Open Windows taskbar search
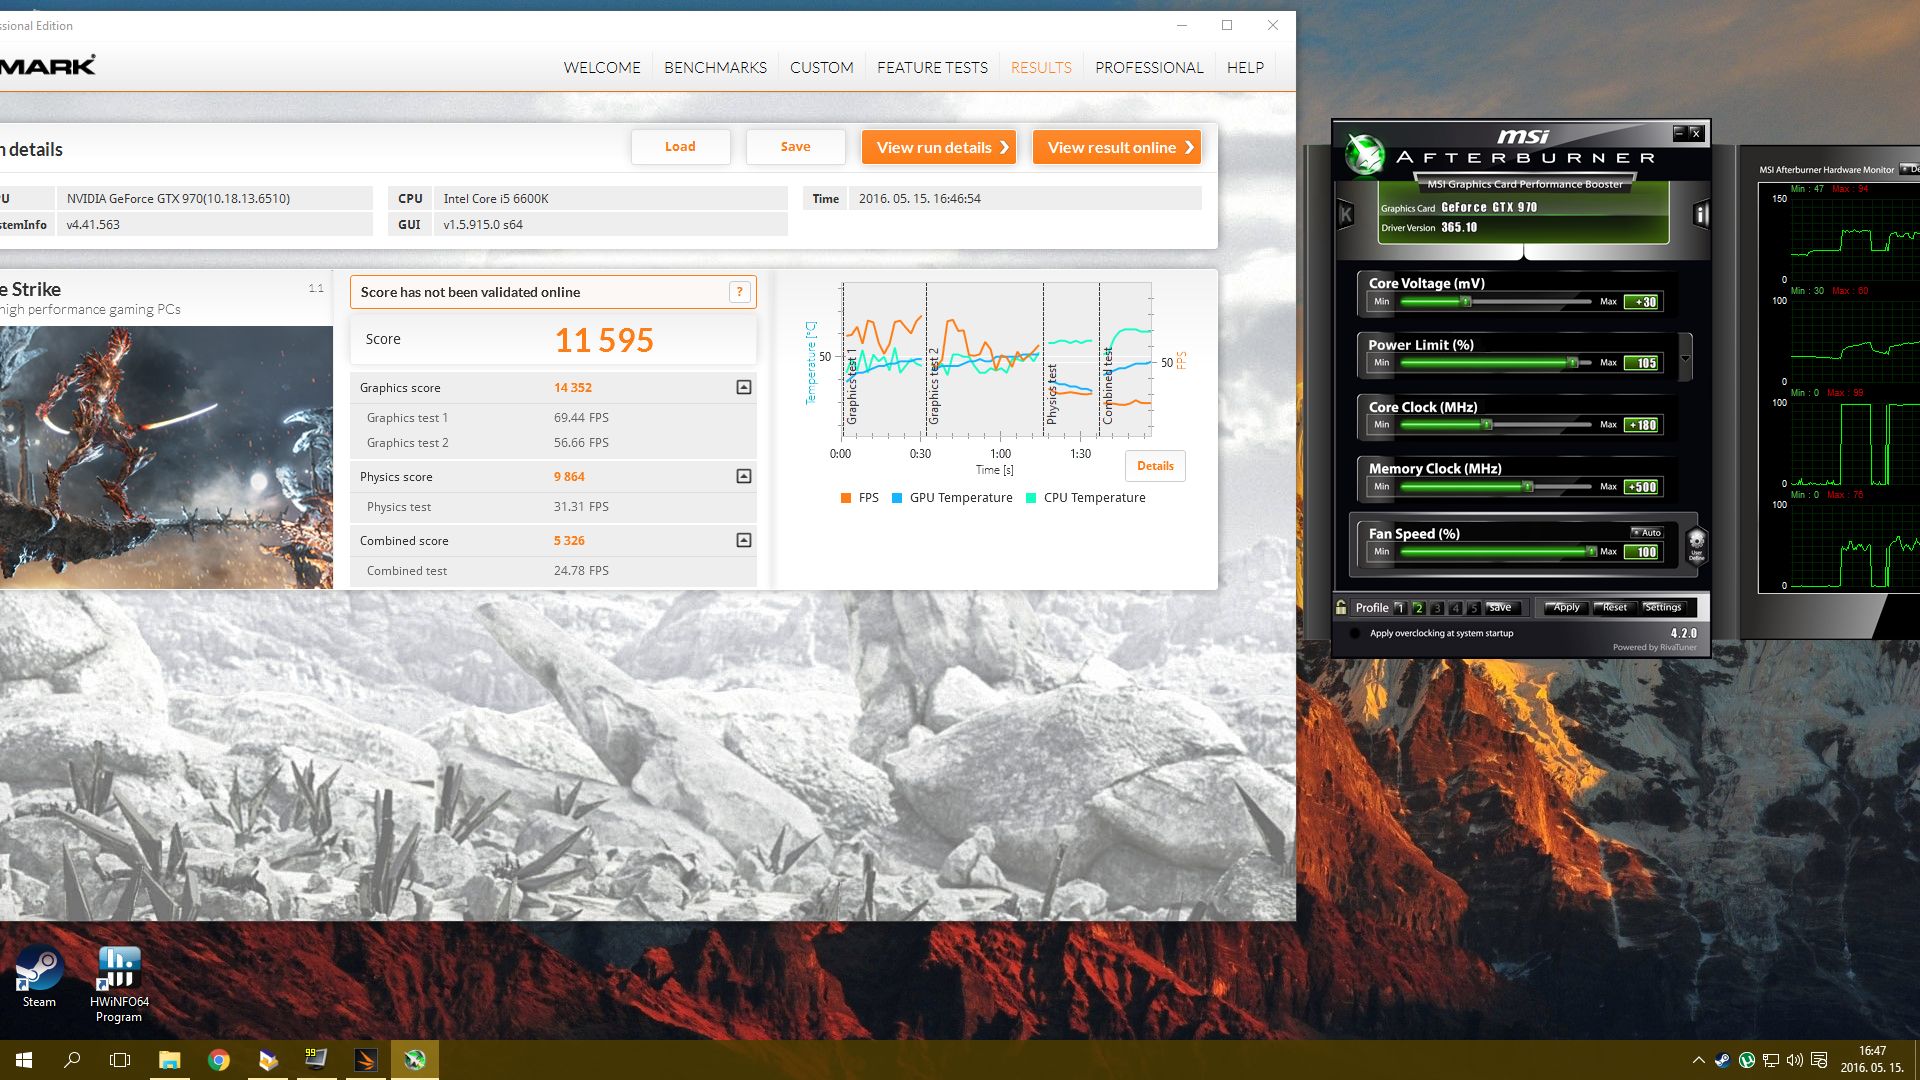This screenshot has width=1920, height=1080. point(72,1060)
